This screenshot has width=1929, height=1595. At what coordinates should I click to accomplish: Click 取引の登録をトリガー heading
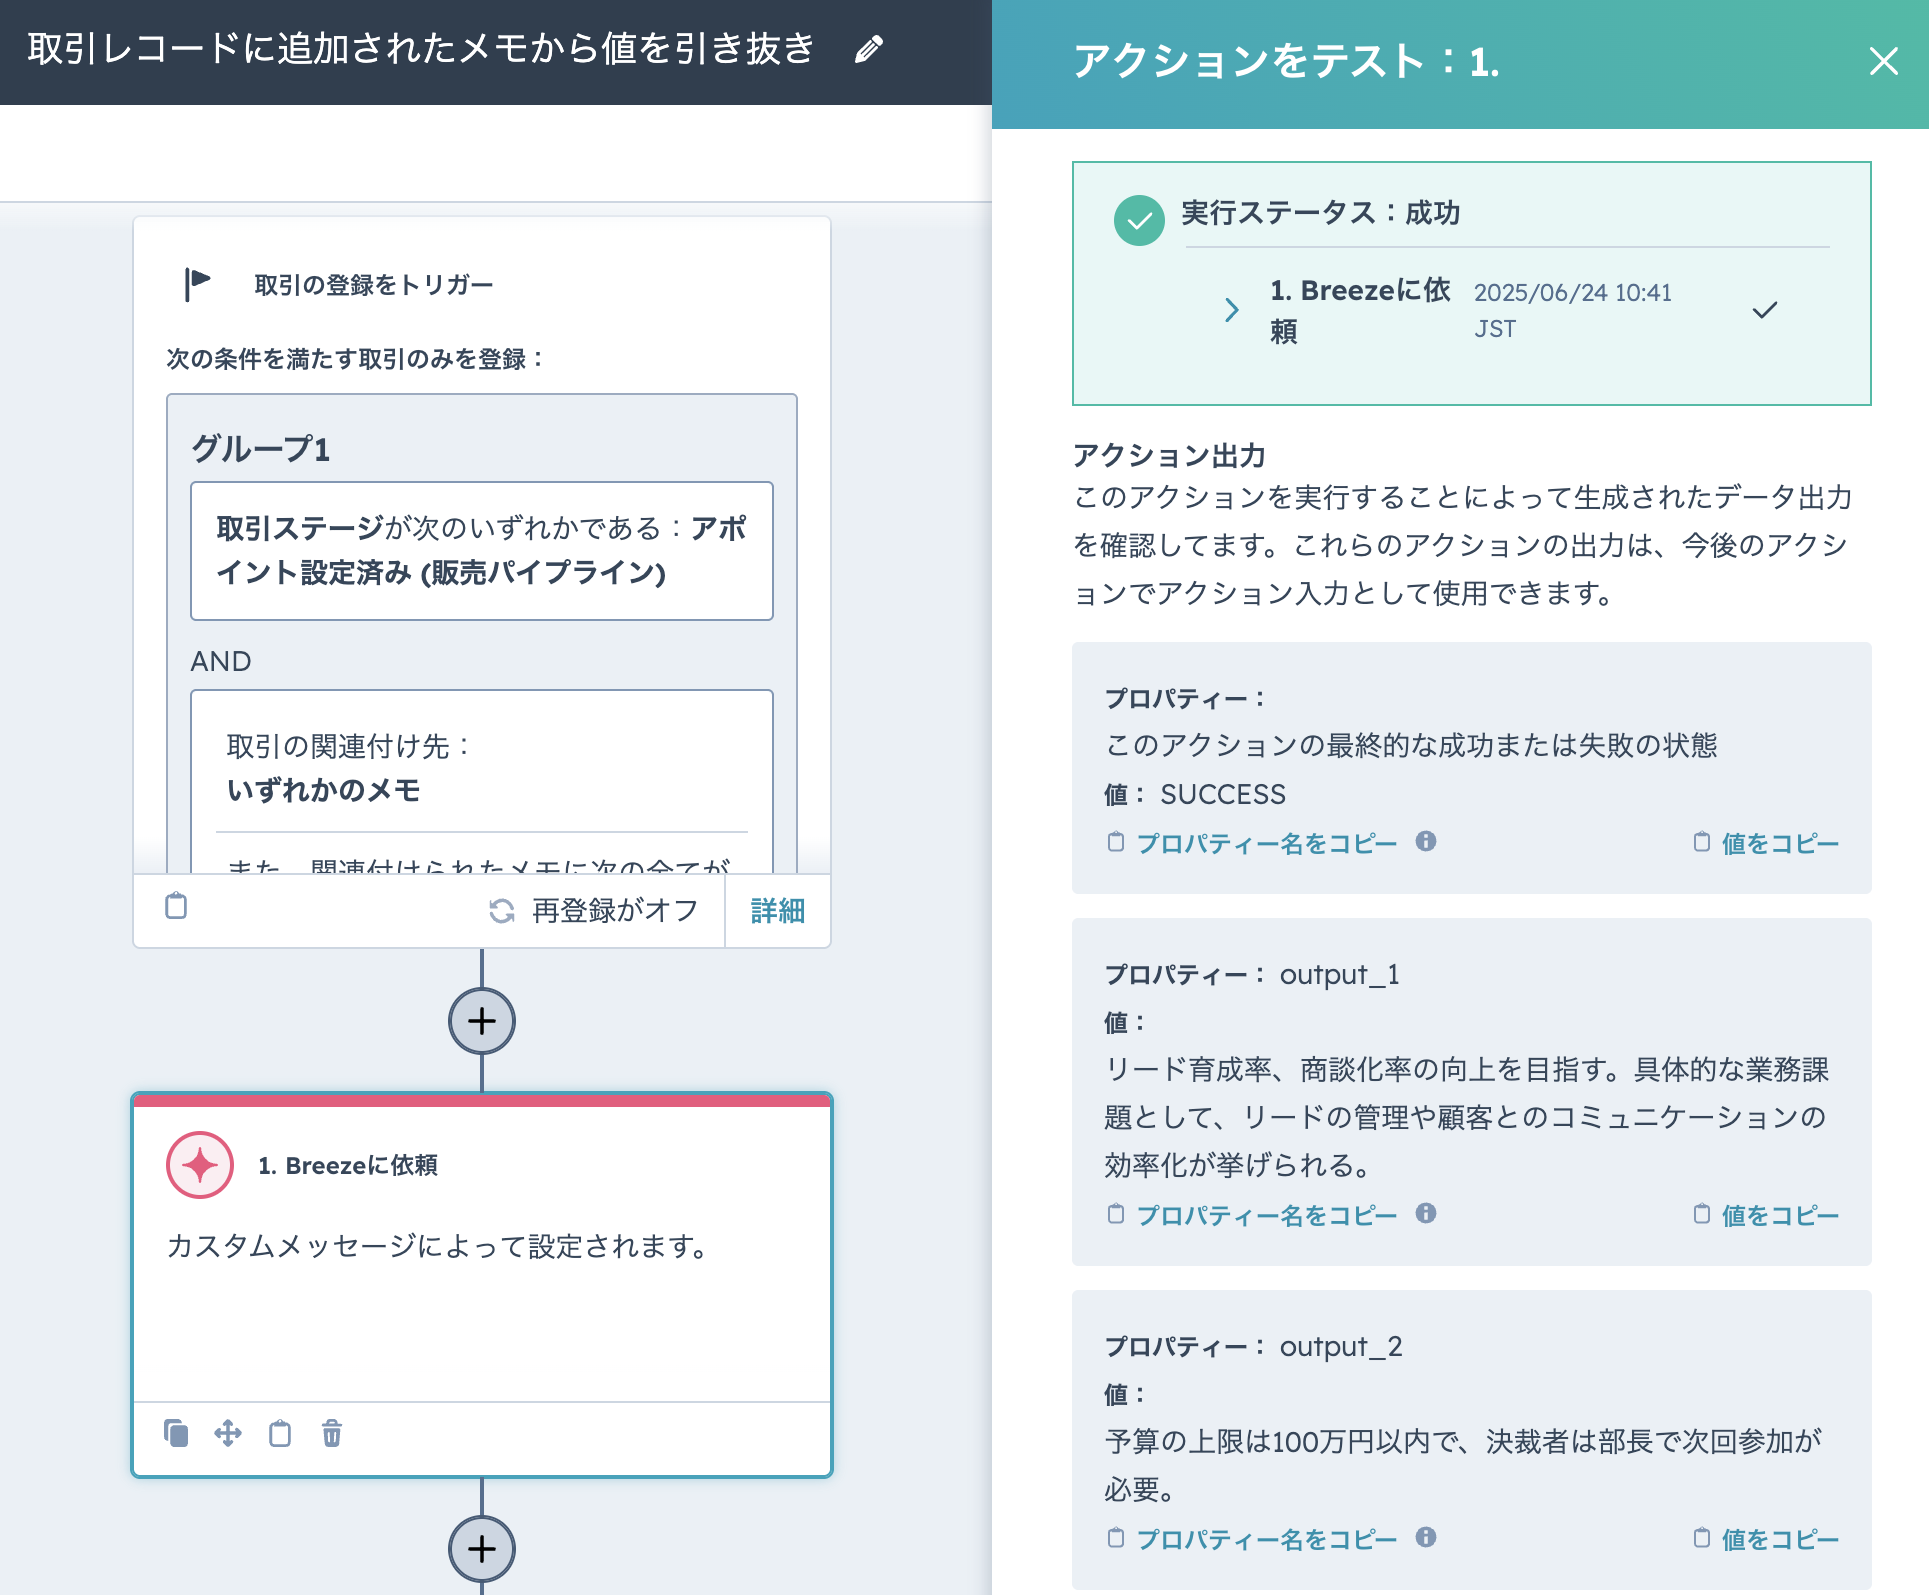(374, 285)
